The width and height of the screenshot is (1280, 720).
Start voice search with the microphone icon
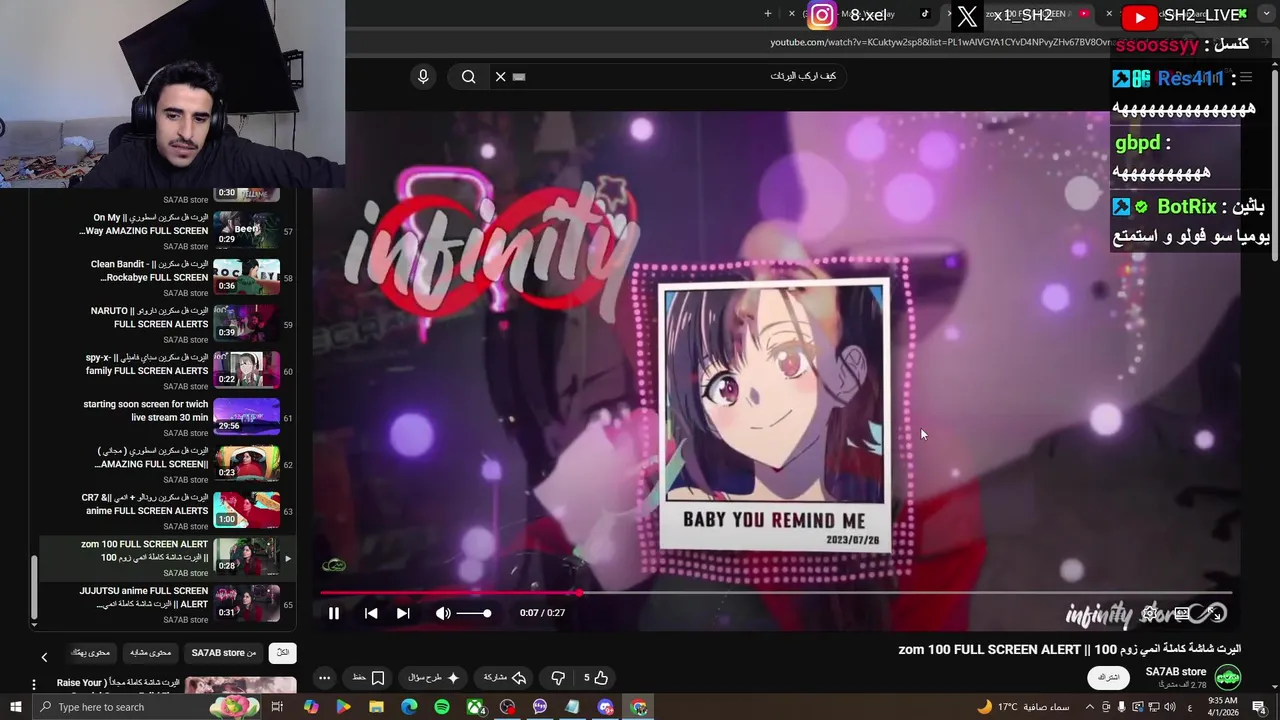pyautogui.click(x=423, y=76)
